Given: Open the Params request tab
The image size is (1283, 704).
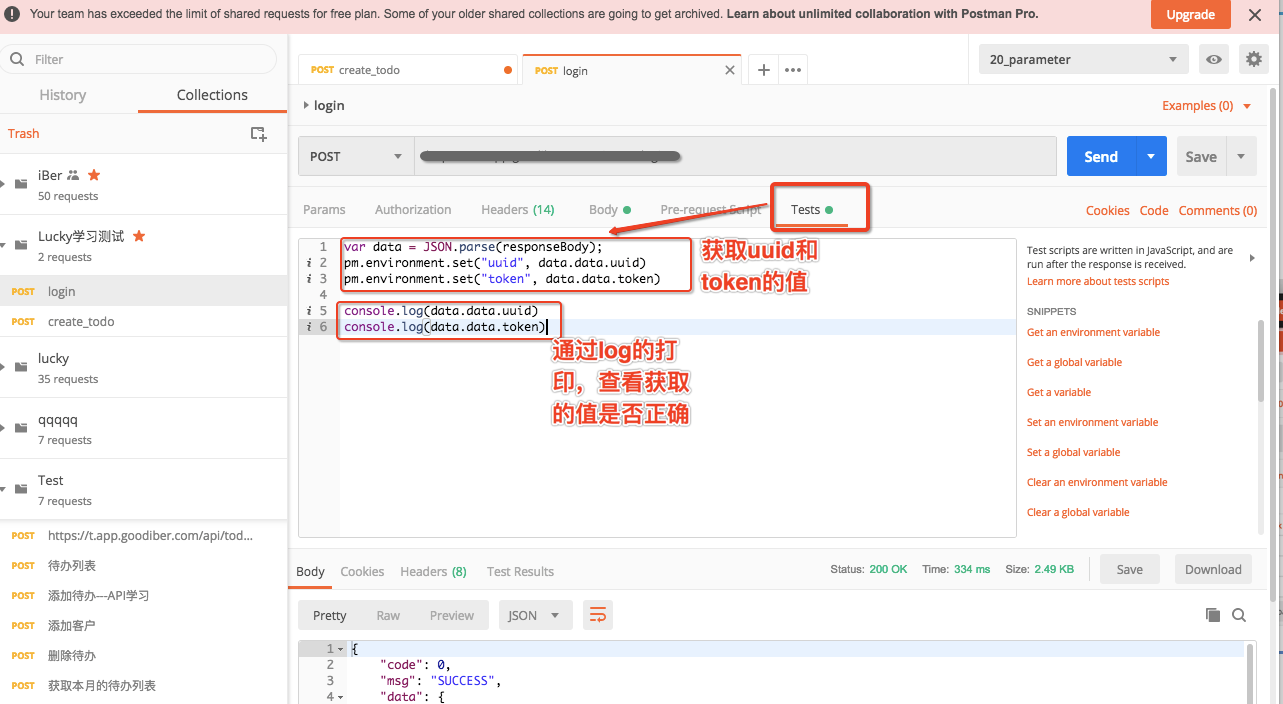Looking at the screenshot, I should 324,209.
